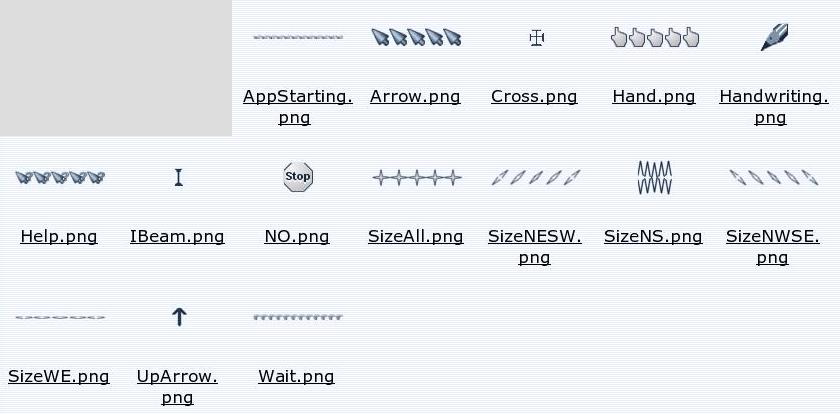Screen dimensions: 840x414
Task: Click the Wait cursor animation strip thumbnail
Action: pos(298,317)
